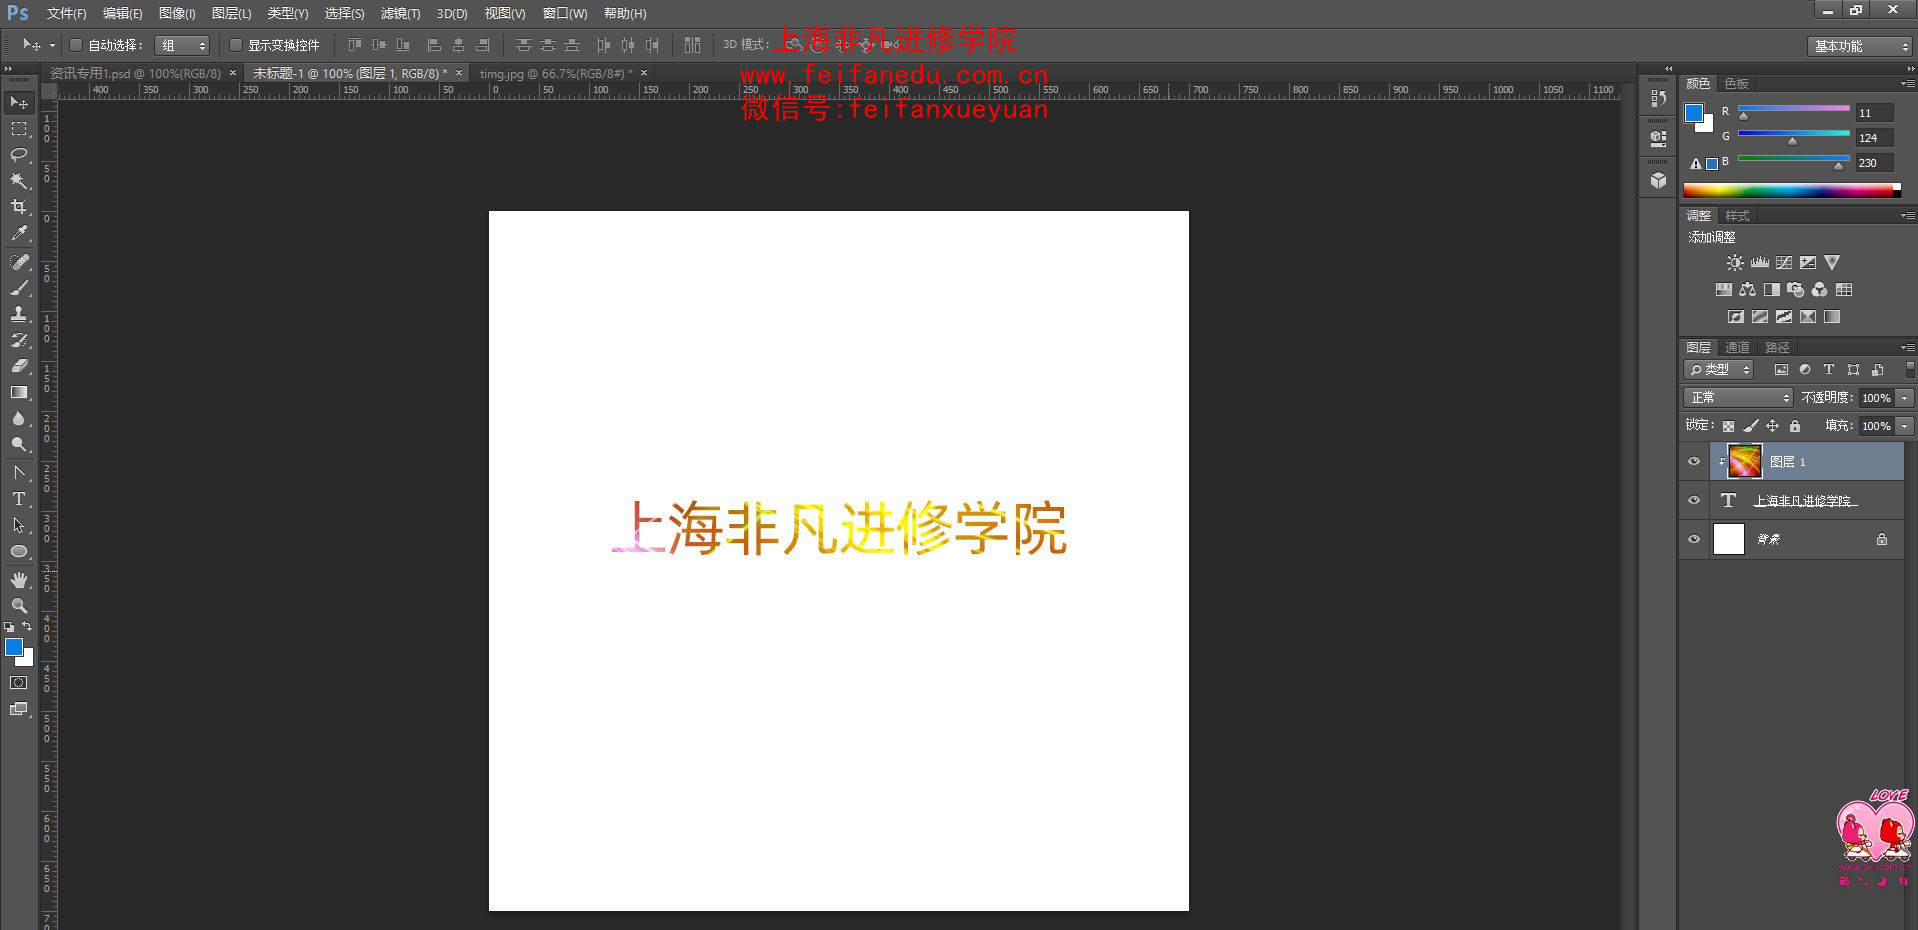Switch to the 色板 tab

tap(1736, 84)
